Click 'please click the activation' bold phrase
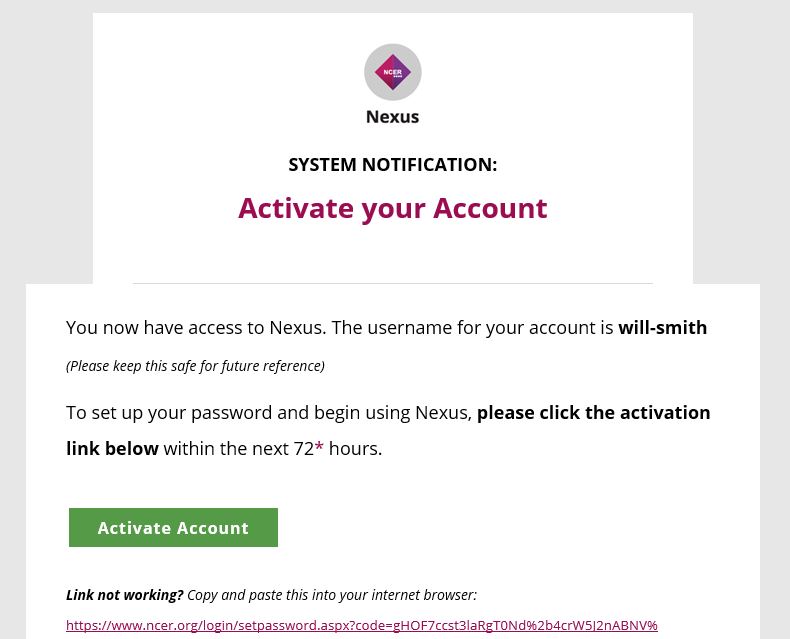This screenshot has width=790, height=639. point(593,413)
